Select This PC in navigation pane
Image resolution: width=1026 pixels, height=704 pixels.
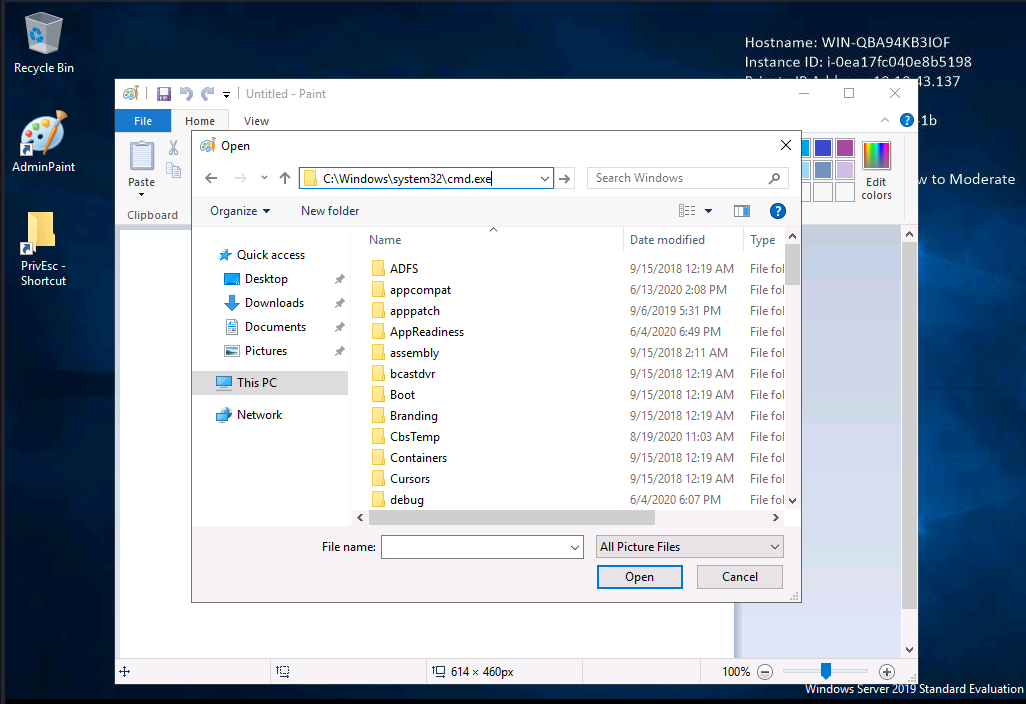271,383
